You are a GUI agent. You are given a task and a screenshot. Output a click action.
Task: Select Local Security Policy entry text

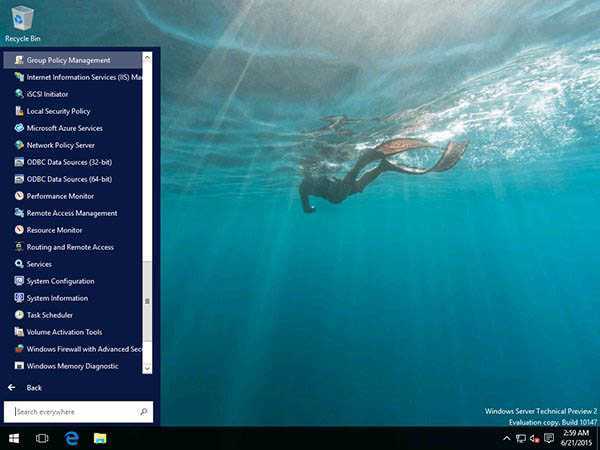pos(59,111)
